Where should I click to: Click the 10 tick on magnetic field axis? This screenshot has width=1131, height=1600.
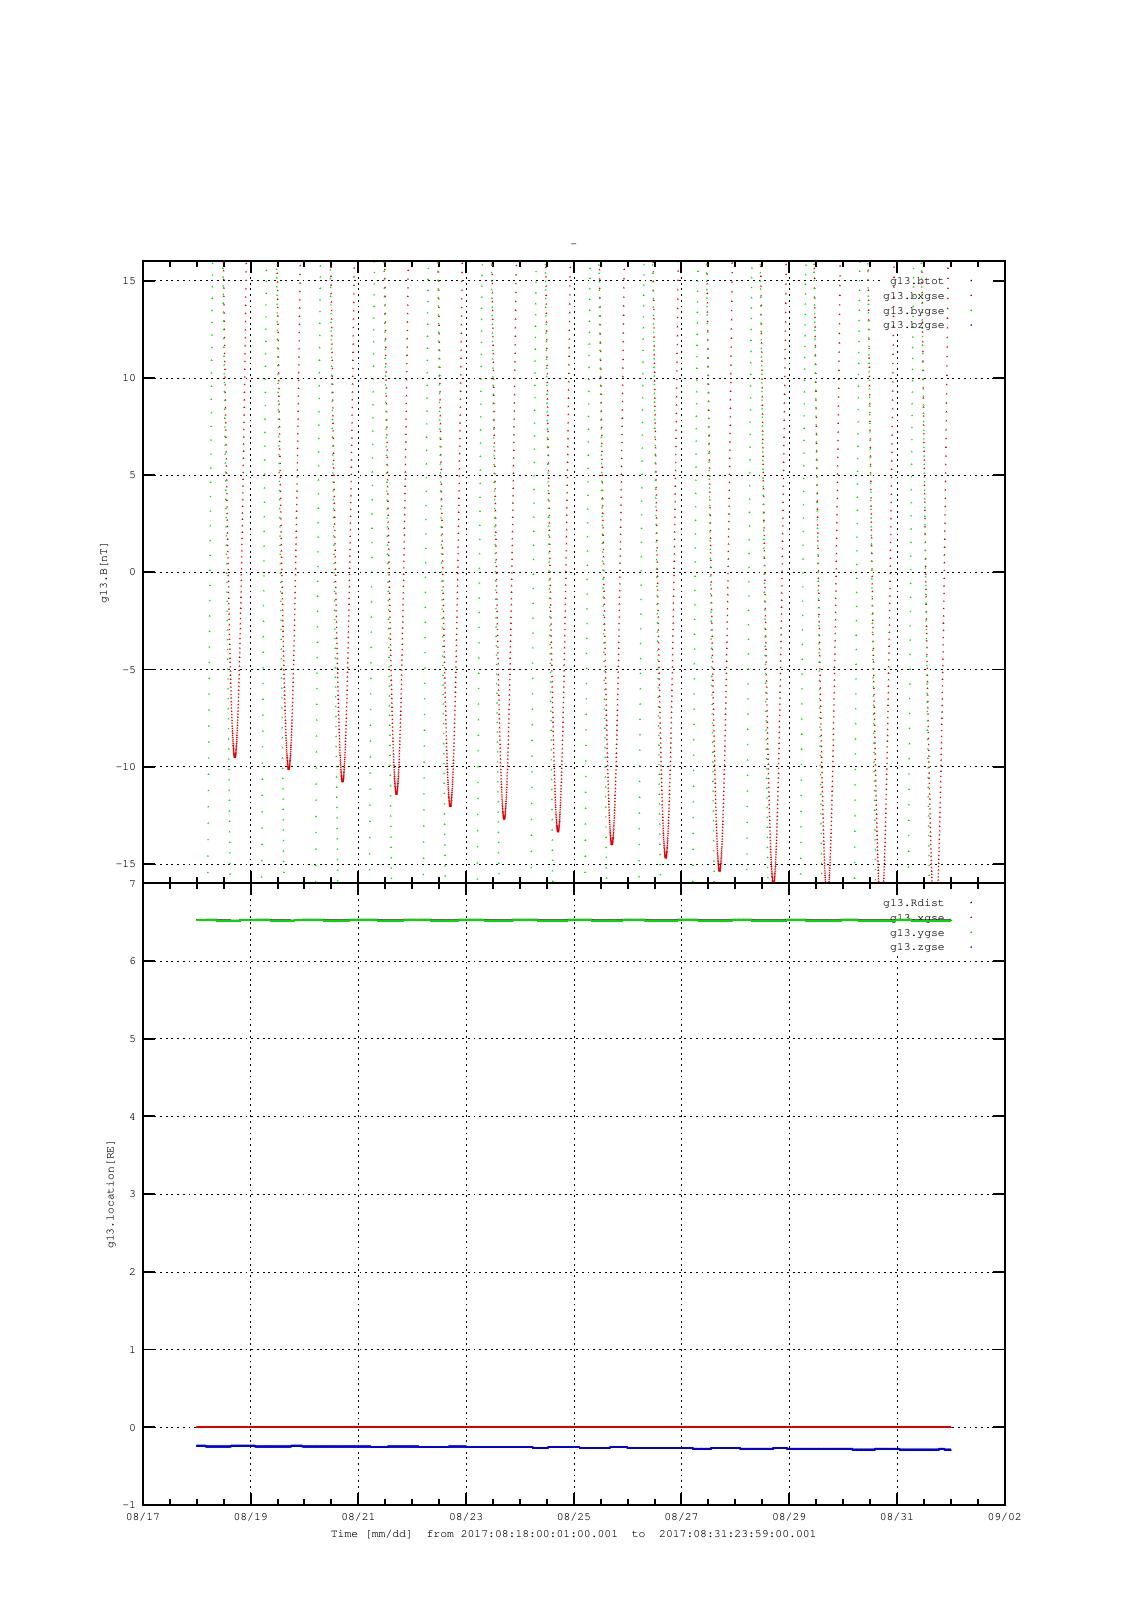pos(129,378)
